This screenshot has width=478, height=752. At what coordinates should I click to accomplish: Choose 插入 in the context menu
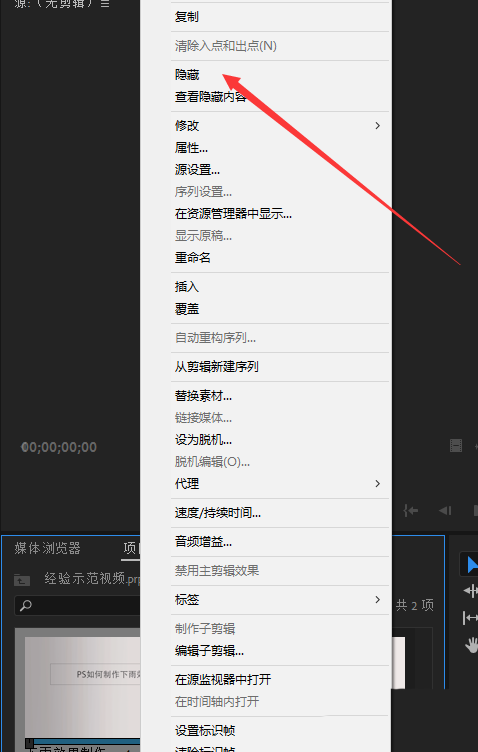(187, 287)
